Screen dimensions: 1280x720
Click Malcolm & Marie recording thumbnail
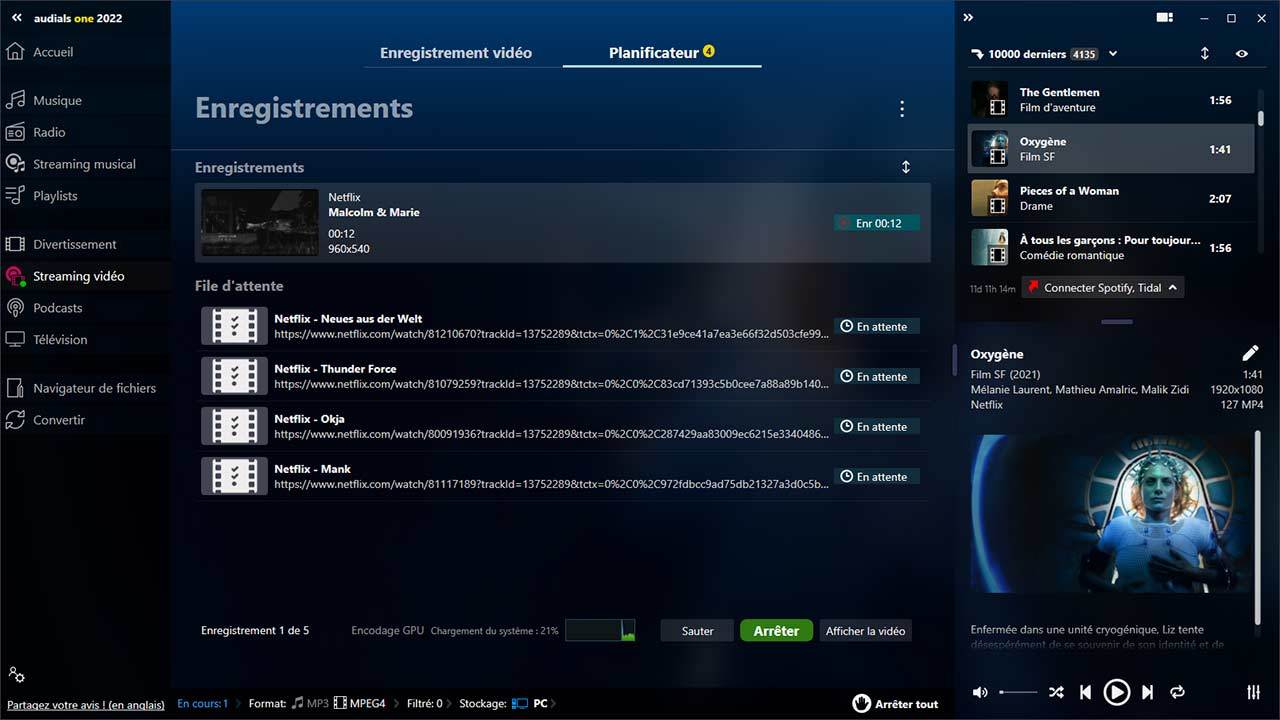pyautogui.click(x=260, y=223)
